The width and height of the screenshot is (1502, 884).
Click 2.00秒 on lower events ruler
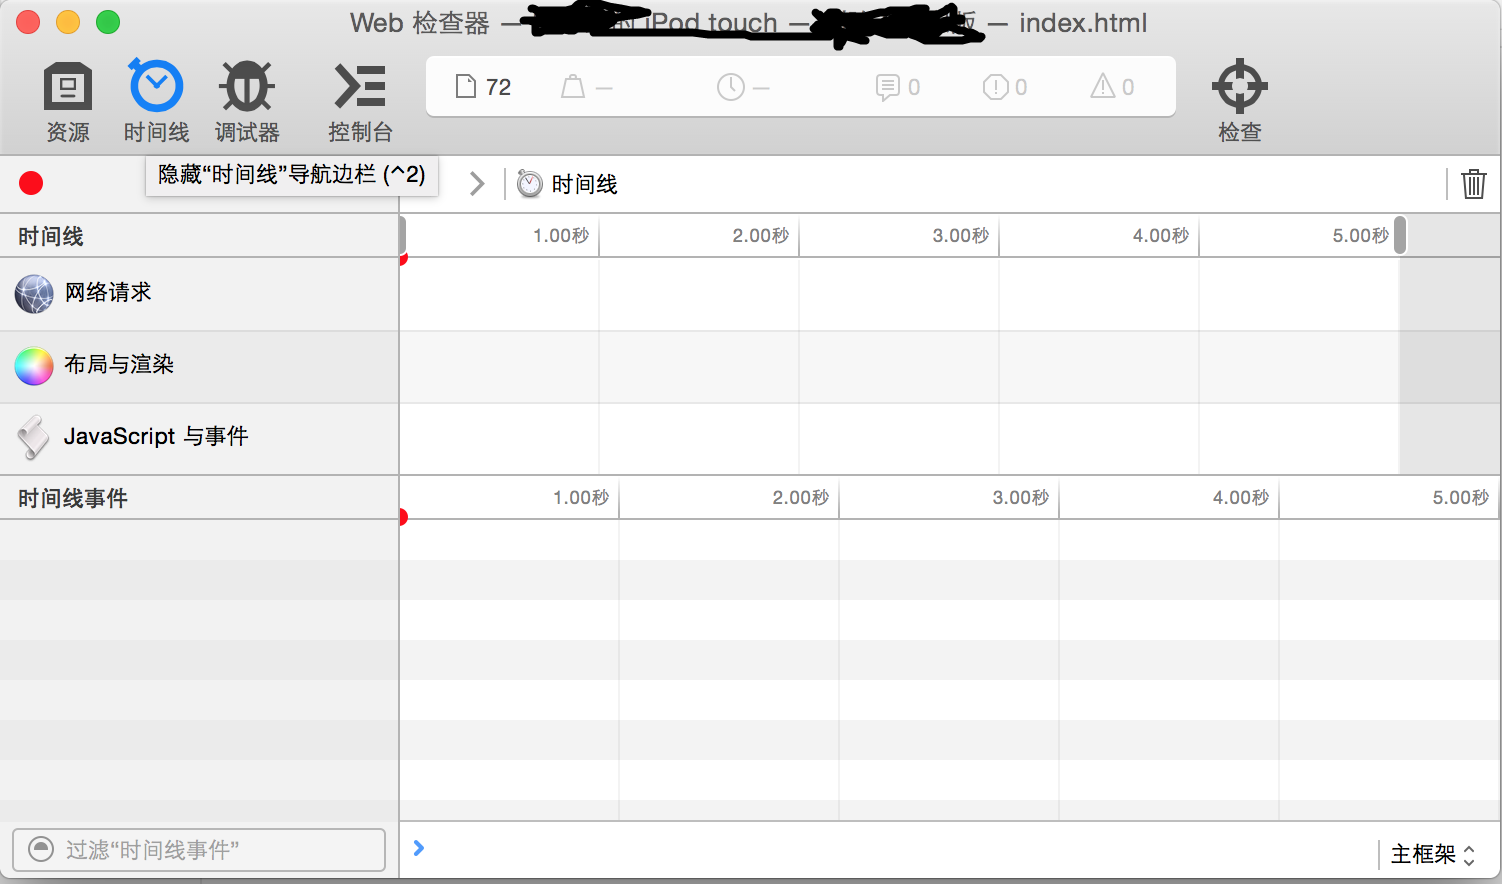[800, 498]
